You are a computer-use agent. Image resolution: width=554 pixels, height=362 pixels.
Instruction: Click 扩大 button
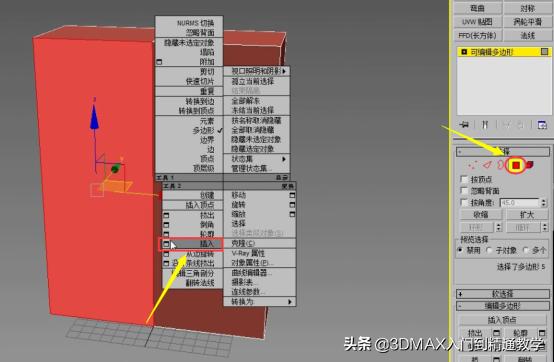(x=527, y=214)
